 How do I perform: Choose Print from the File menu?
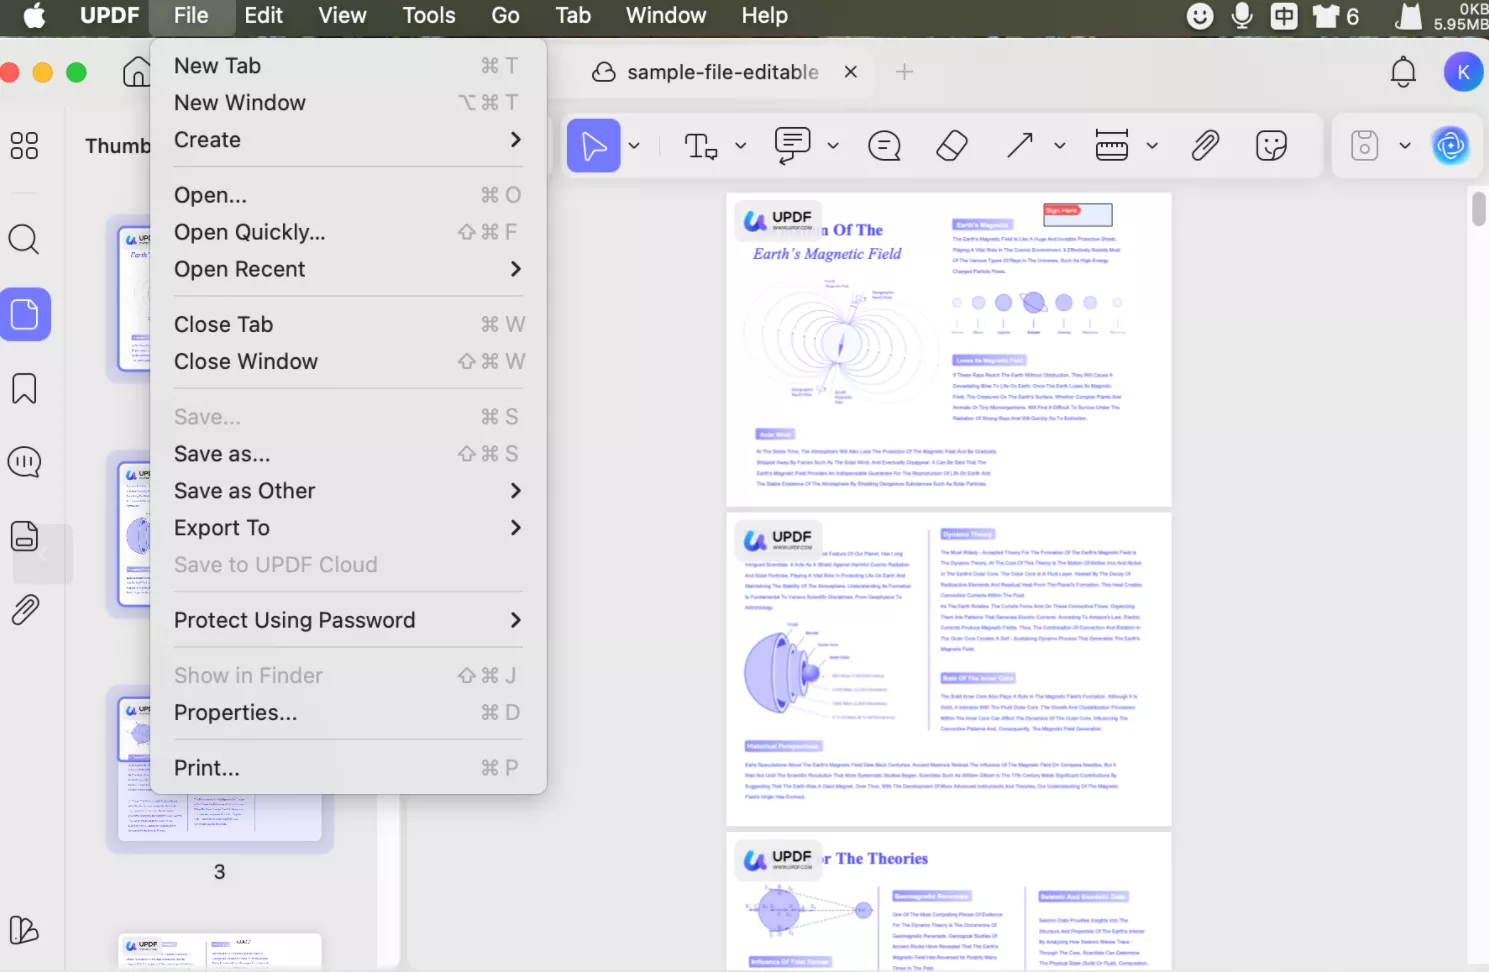pyautogui.click(x=207, y=767)
